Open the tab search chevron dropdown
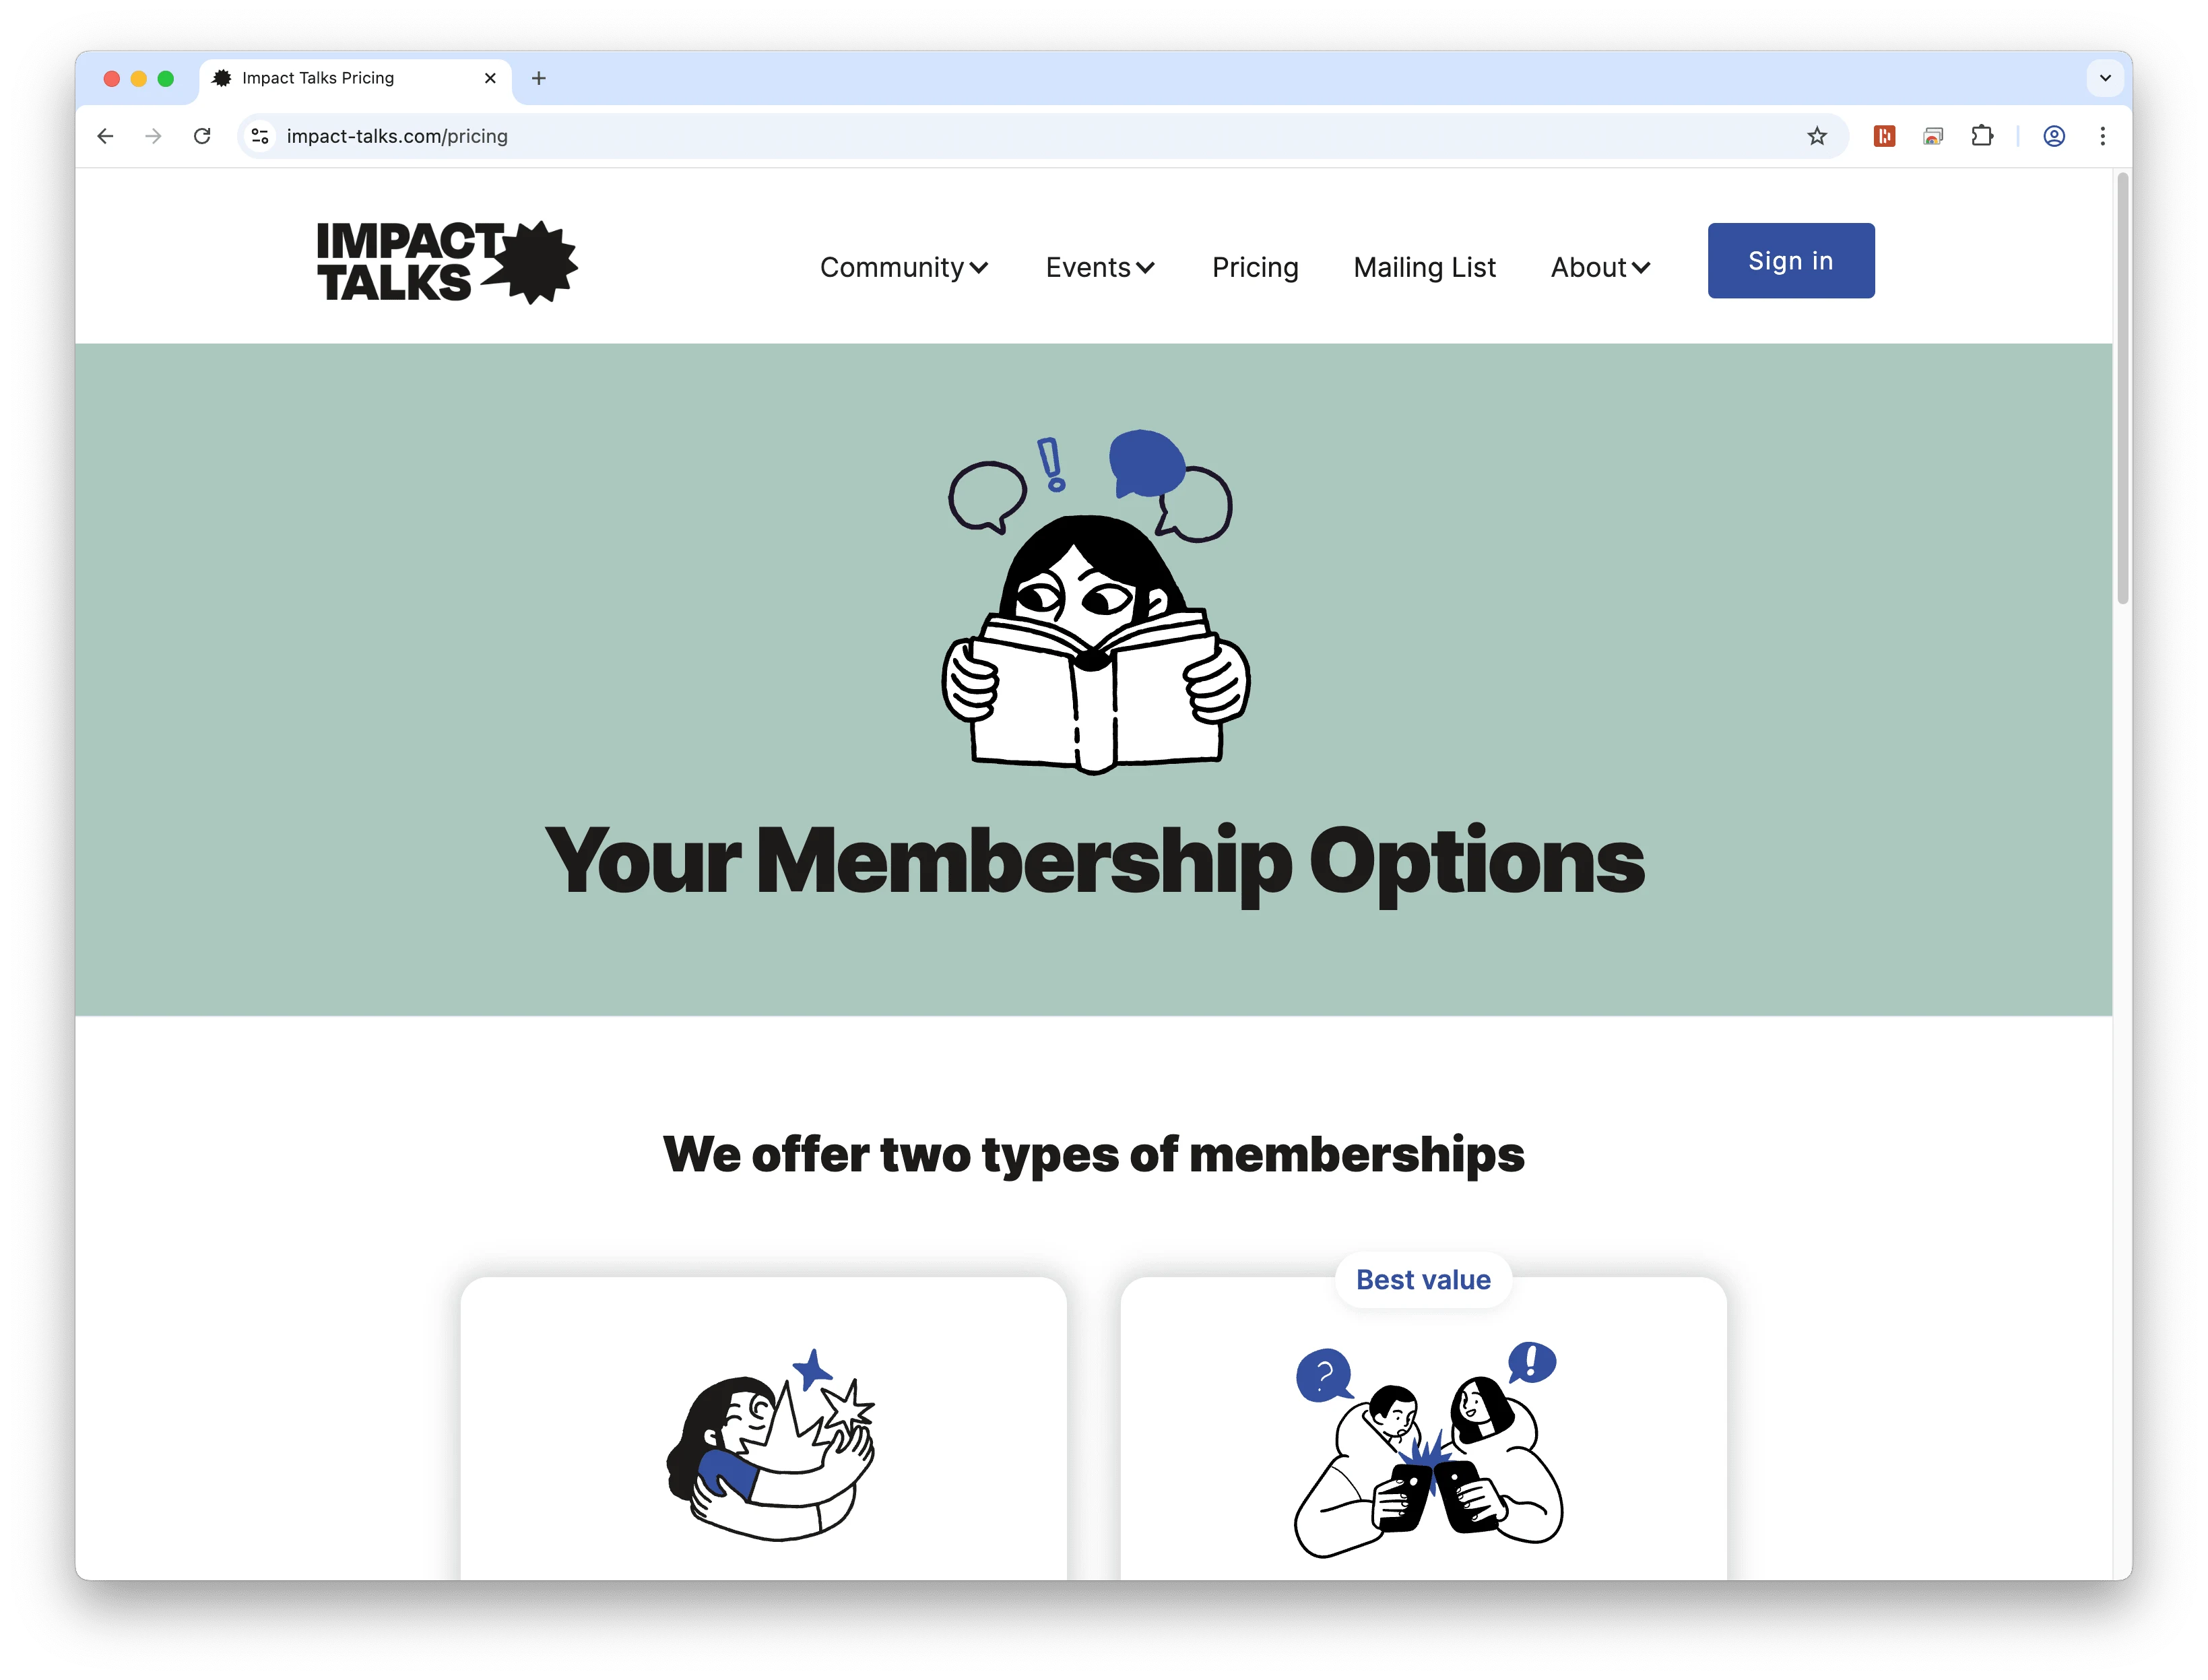This screenshot has width=2208, height=1680. coord(2104,78)
